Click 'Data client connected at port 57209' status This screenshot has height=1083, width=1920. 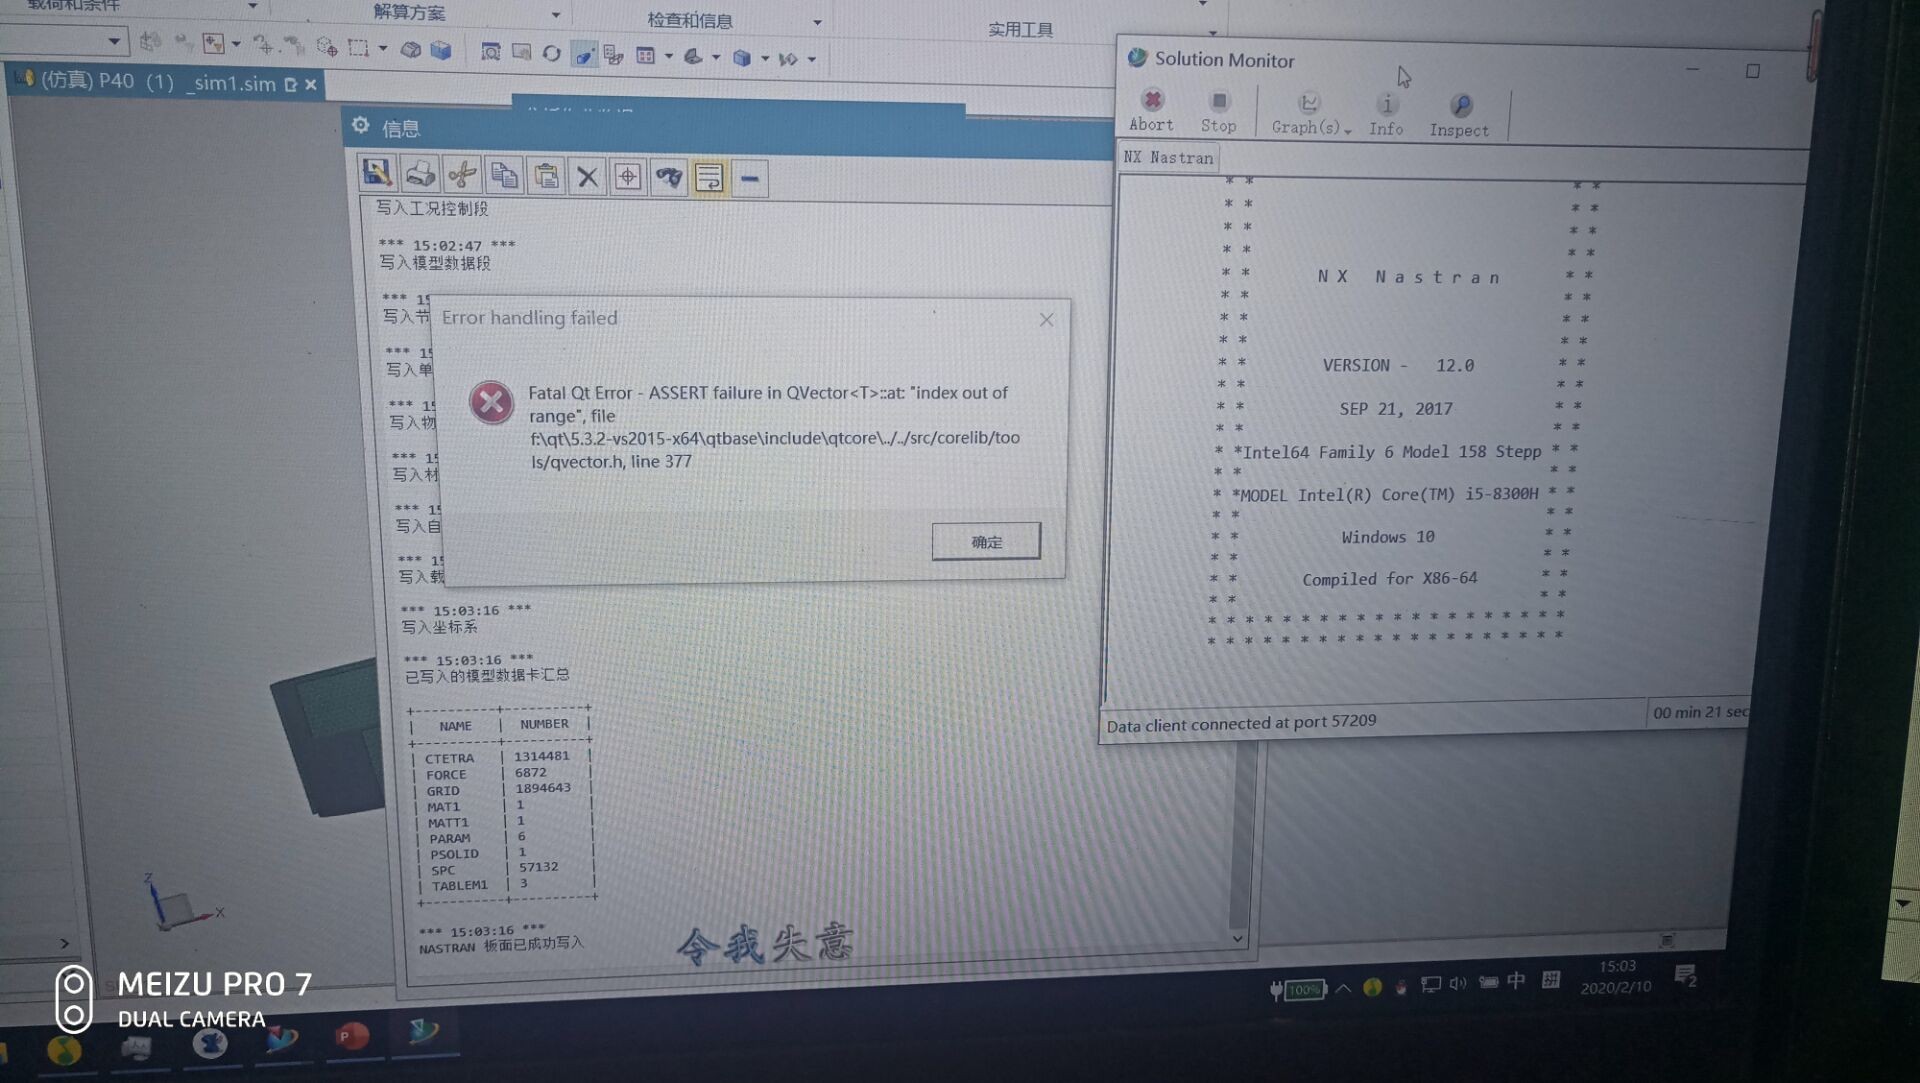(1241, 723)
